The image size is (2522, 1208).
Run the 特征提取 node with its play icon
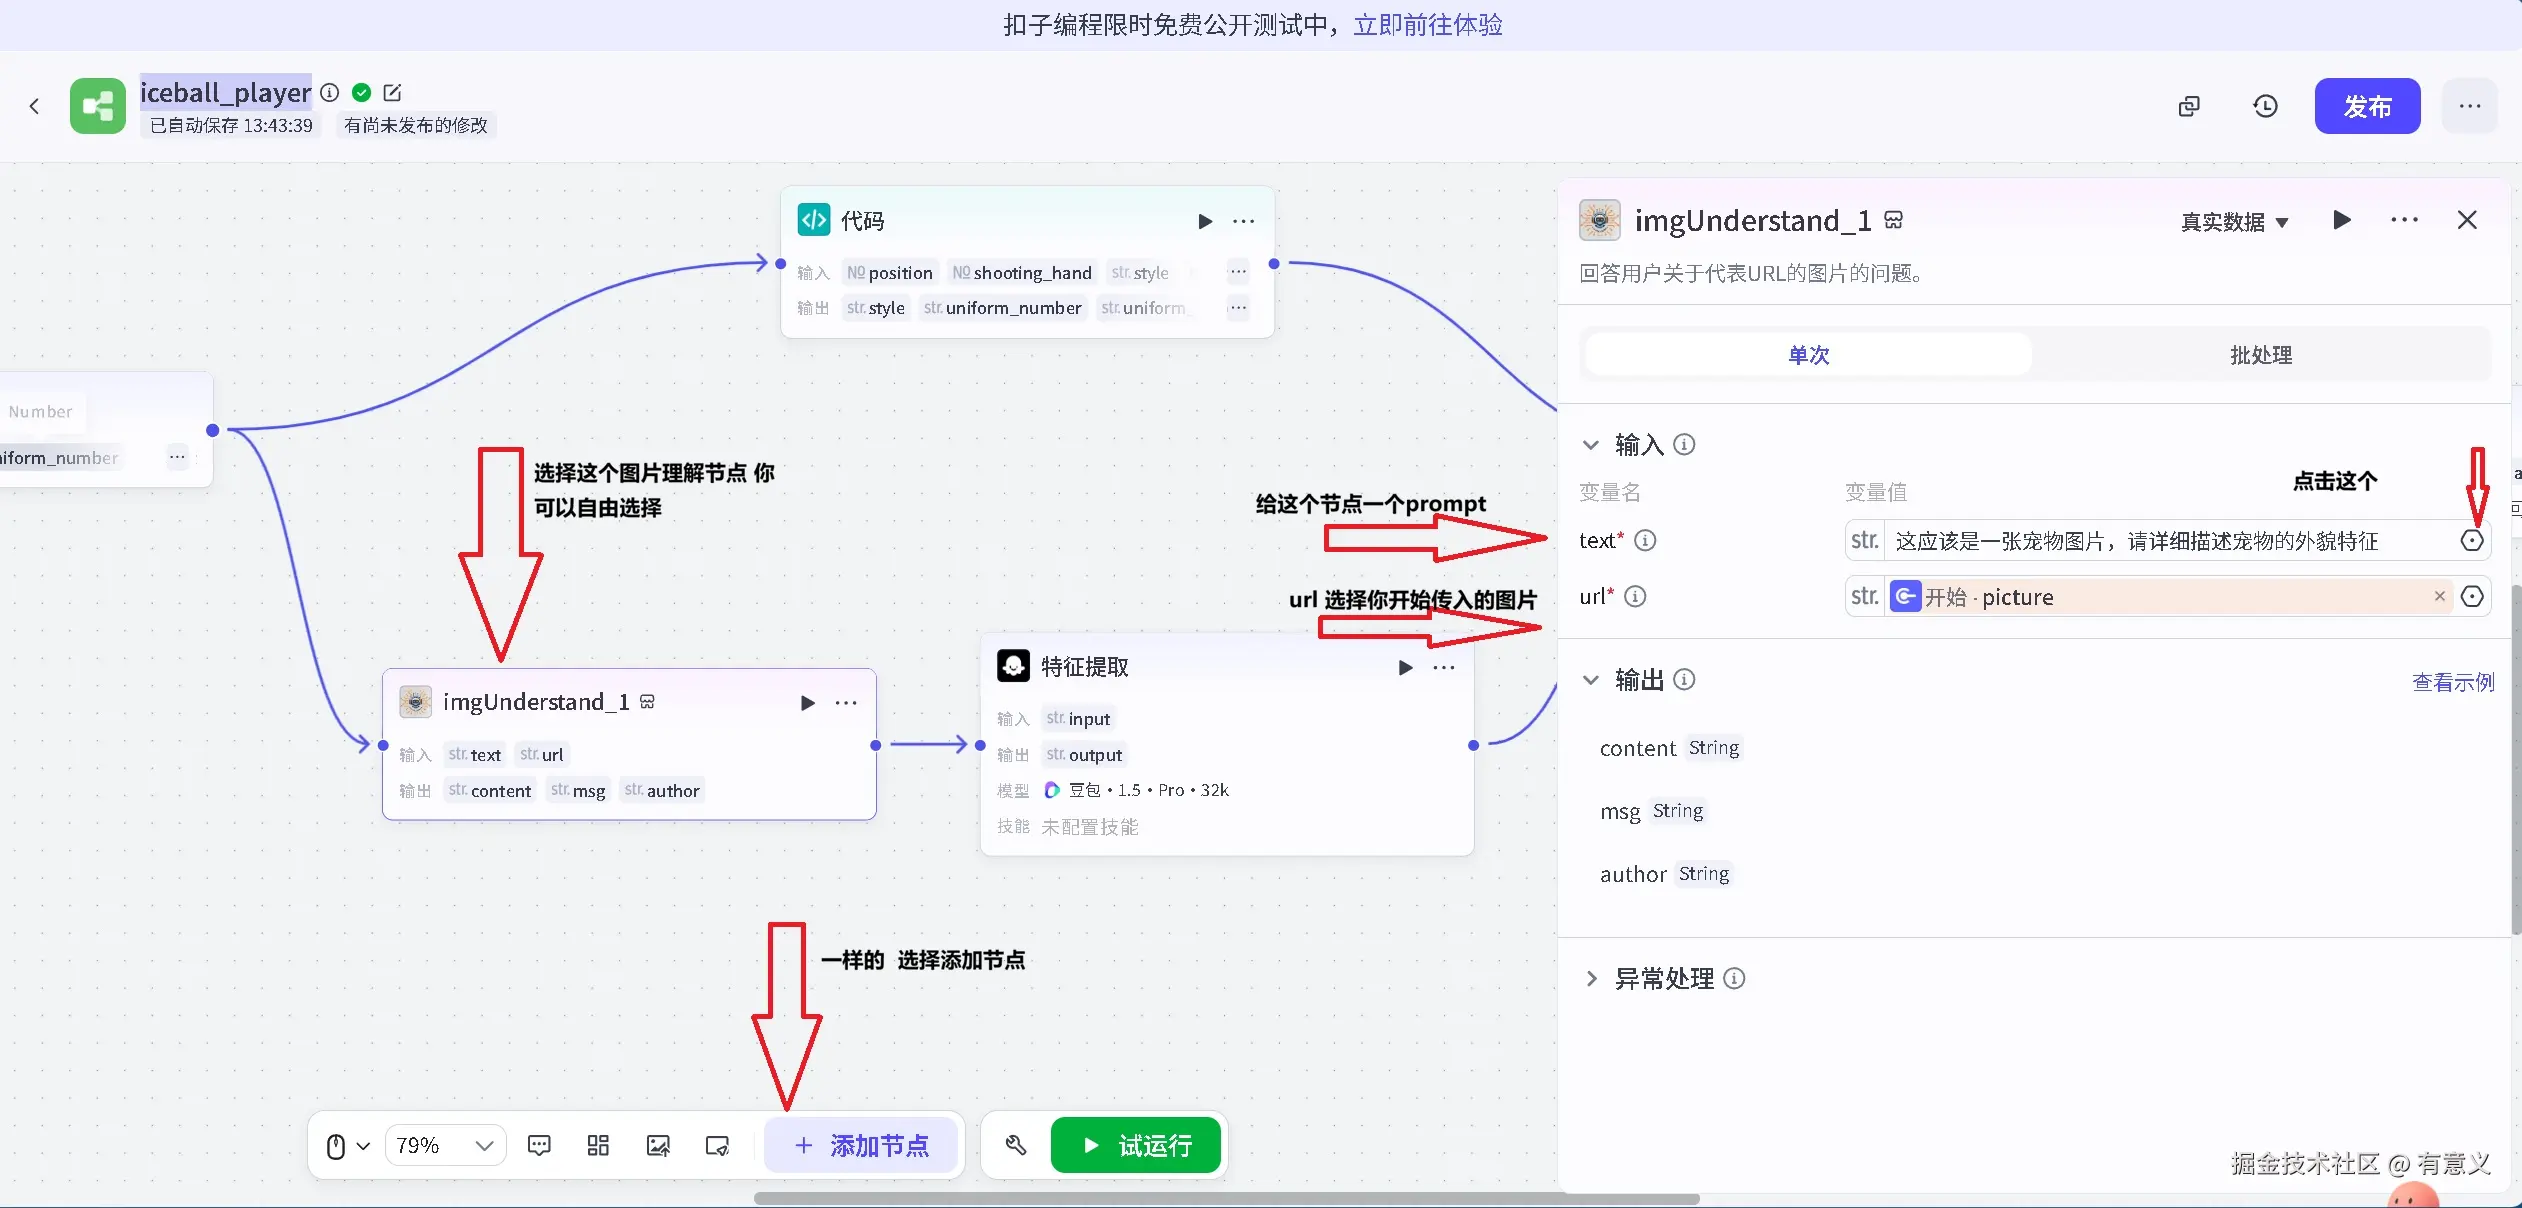[x=1405, y=667]
